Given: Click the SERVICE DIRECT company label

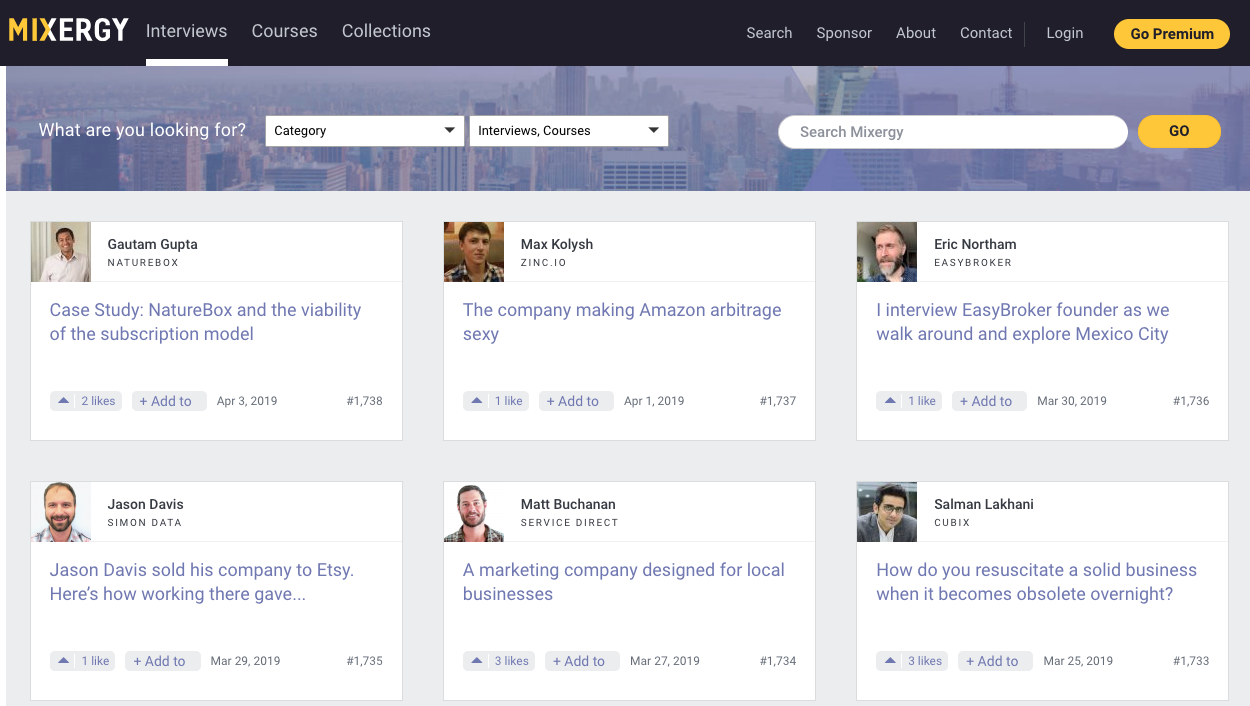Looking at the screenshot, I should coord(570,523).
